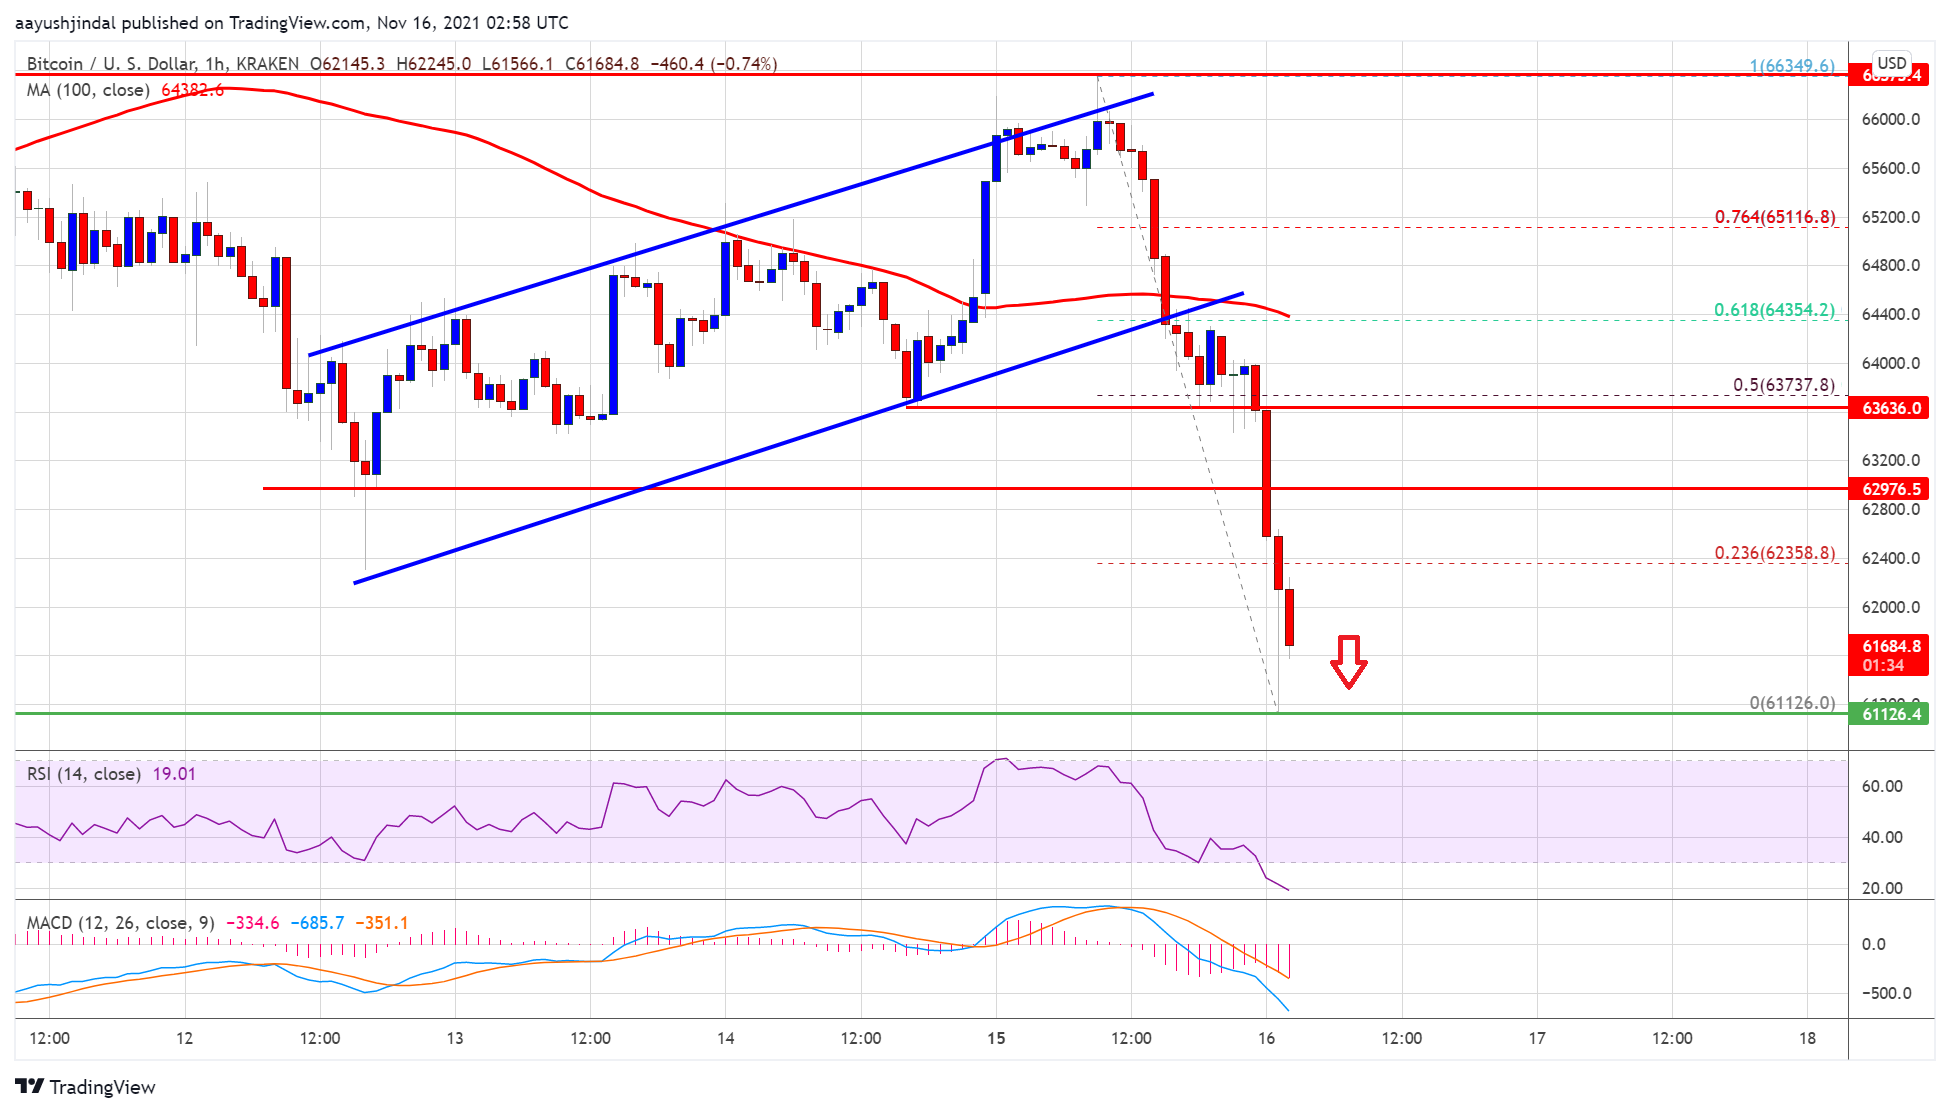Click the 0.618(64354.2) Fibonacci level label
1950x1113 pixels.
(x=1774, y=310)
